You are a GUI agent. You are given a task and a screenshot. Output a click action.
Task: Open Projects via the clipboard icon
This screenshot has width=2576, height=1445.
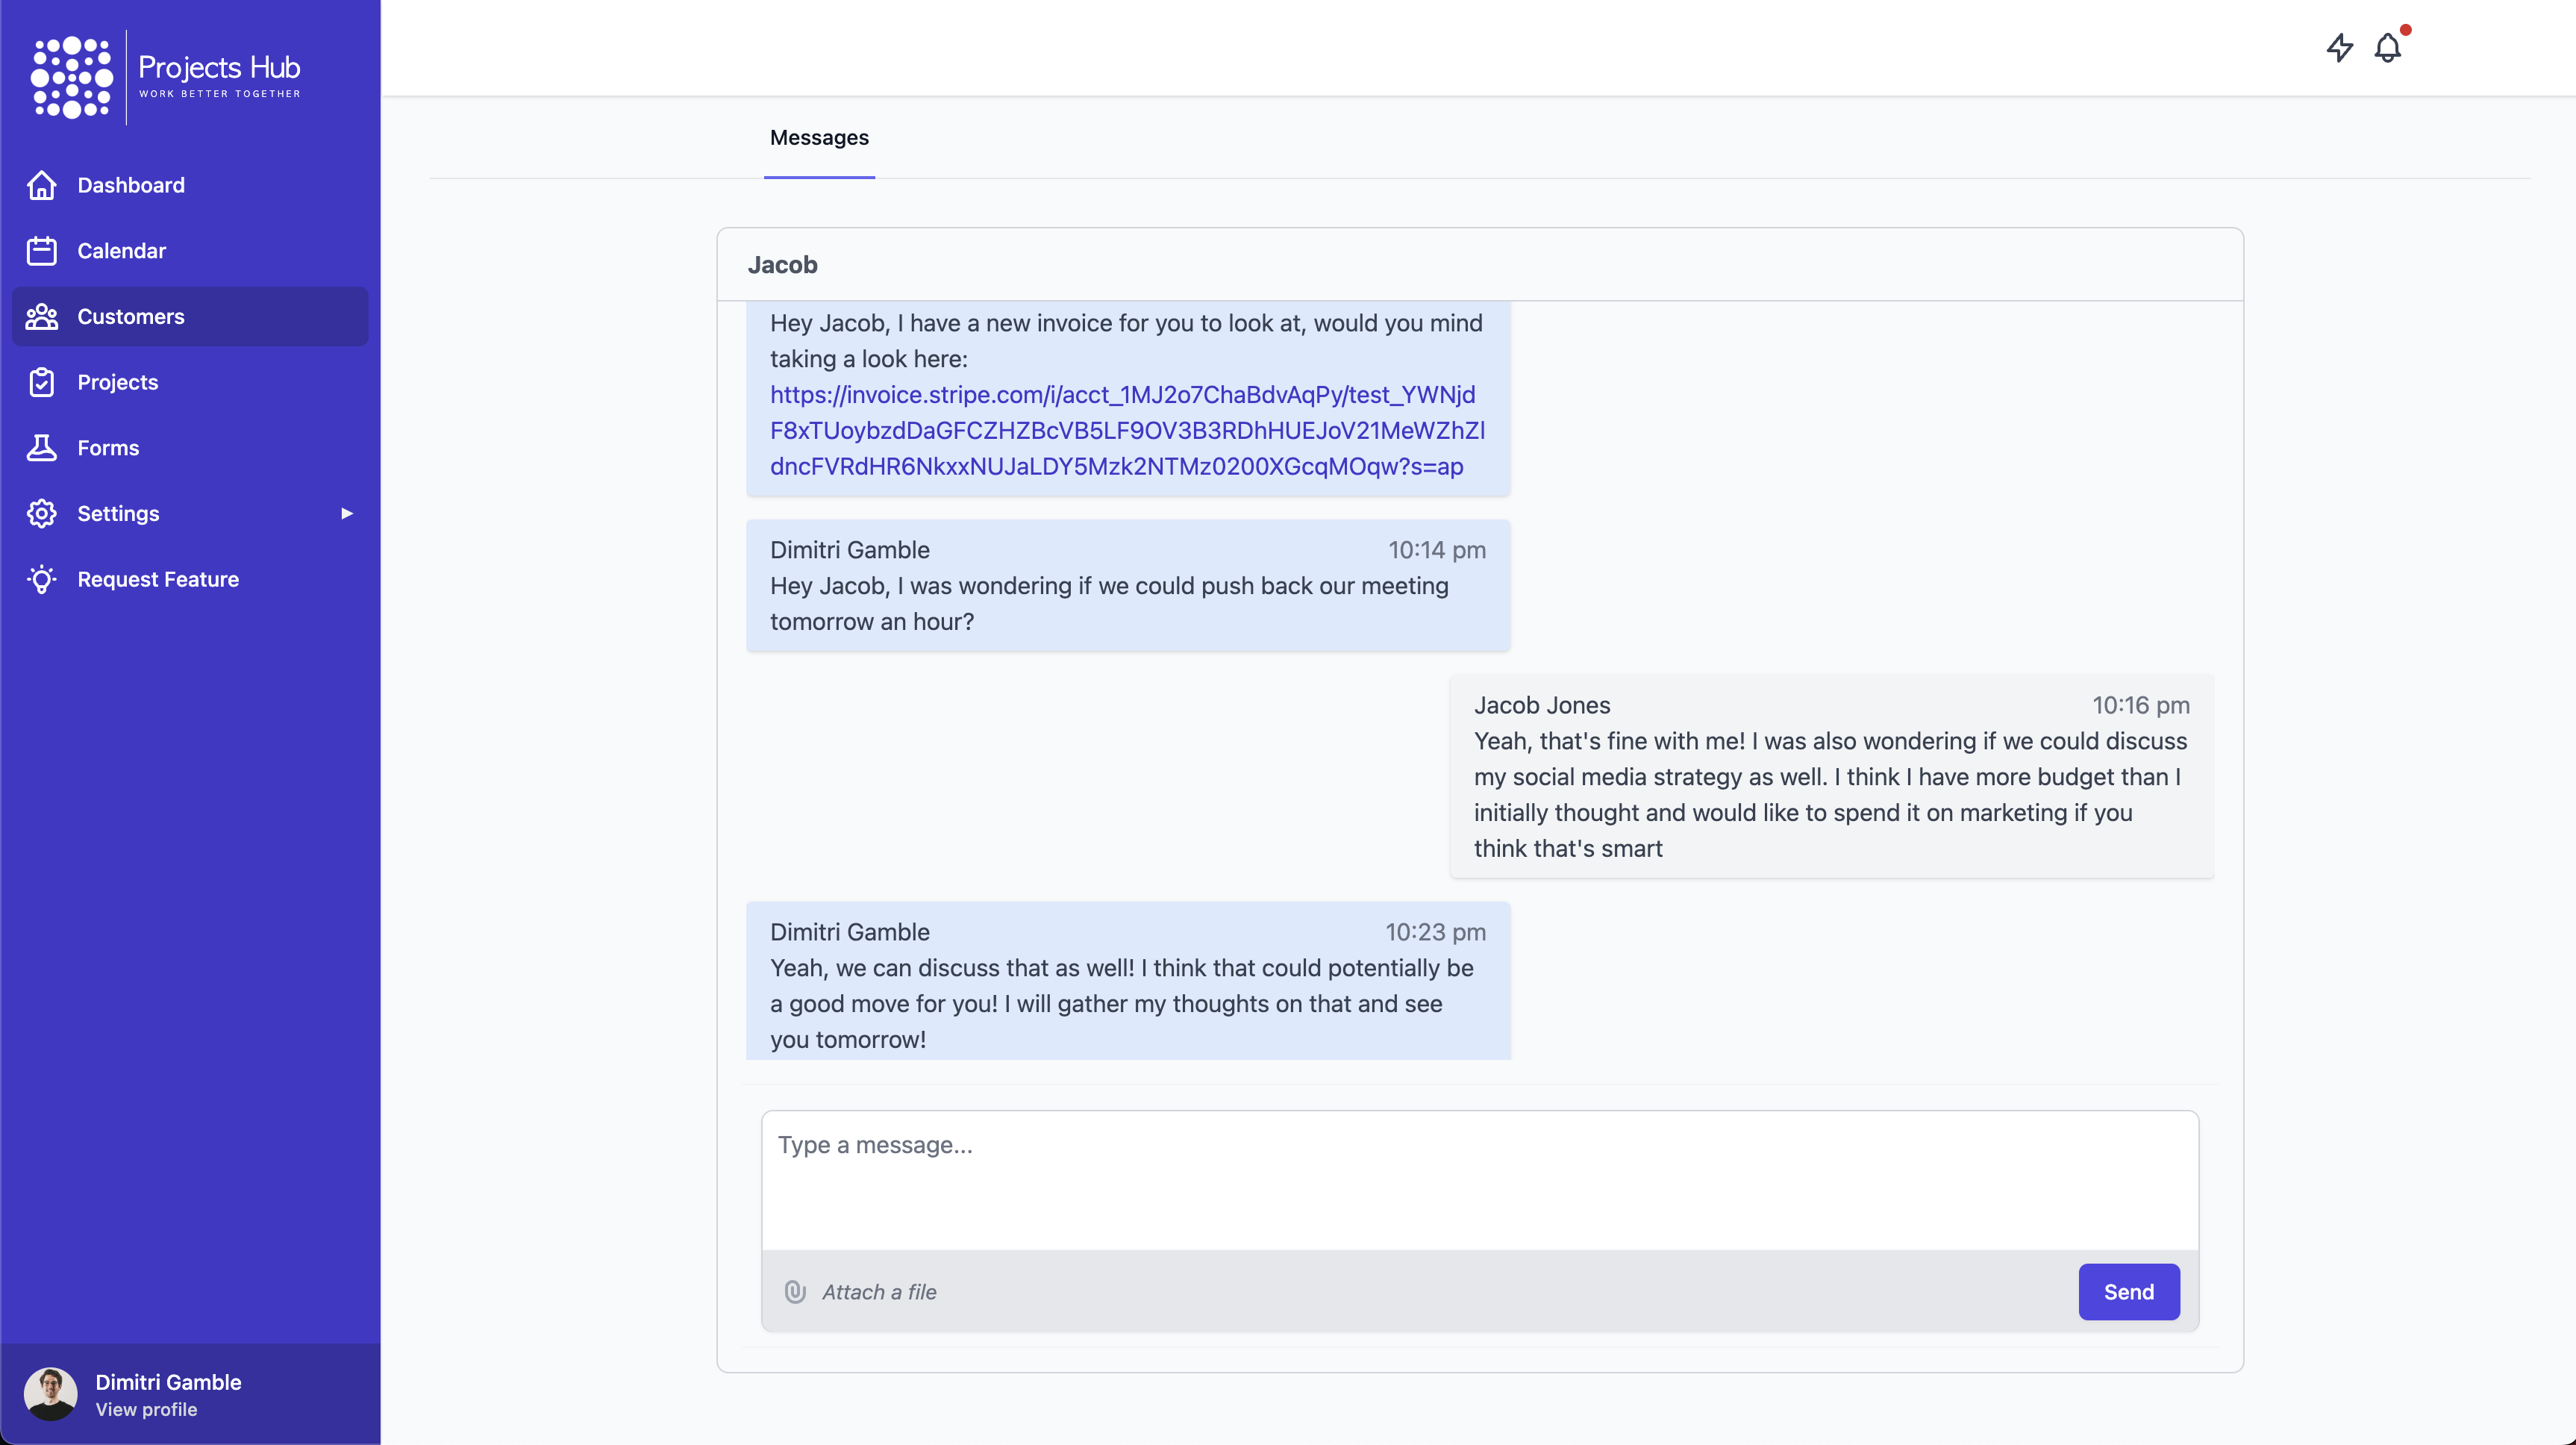click(42, 382)
